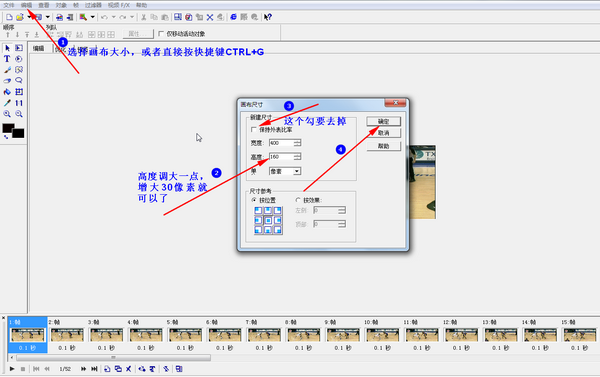Click the center anchor position icon
This screenshot has height=377, width=600.
click(268, 220)
